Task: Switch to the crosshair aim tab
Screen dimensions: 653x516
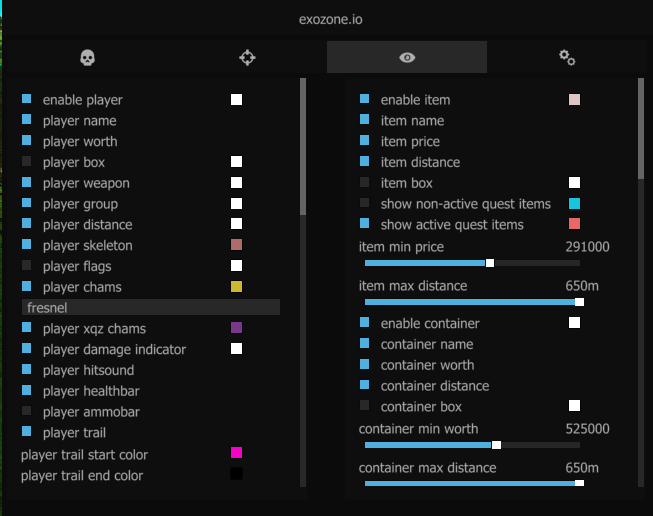Action: pos(247,58)
